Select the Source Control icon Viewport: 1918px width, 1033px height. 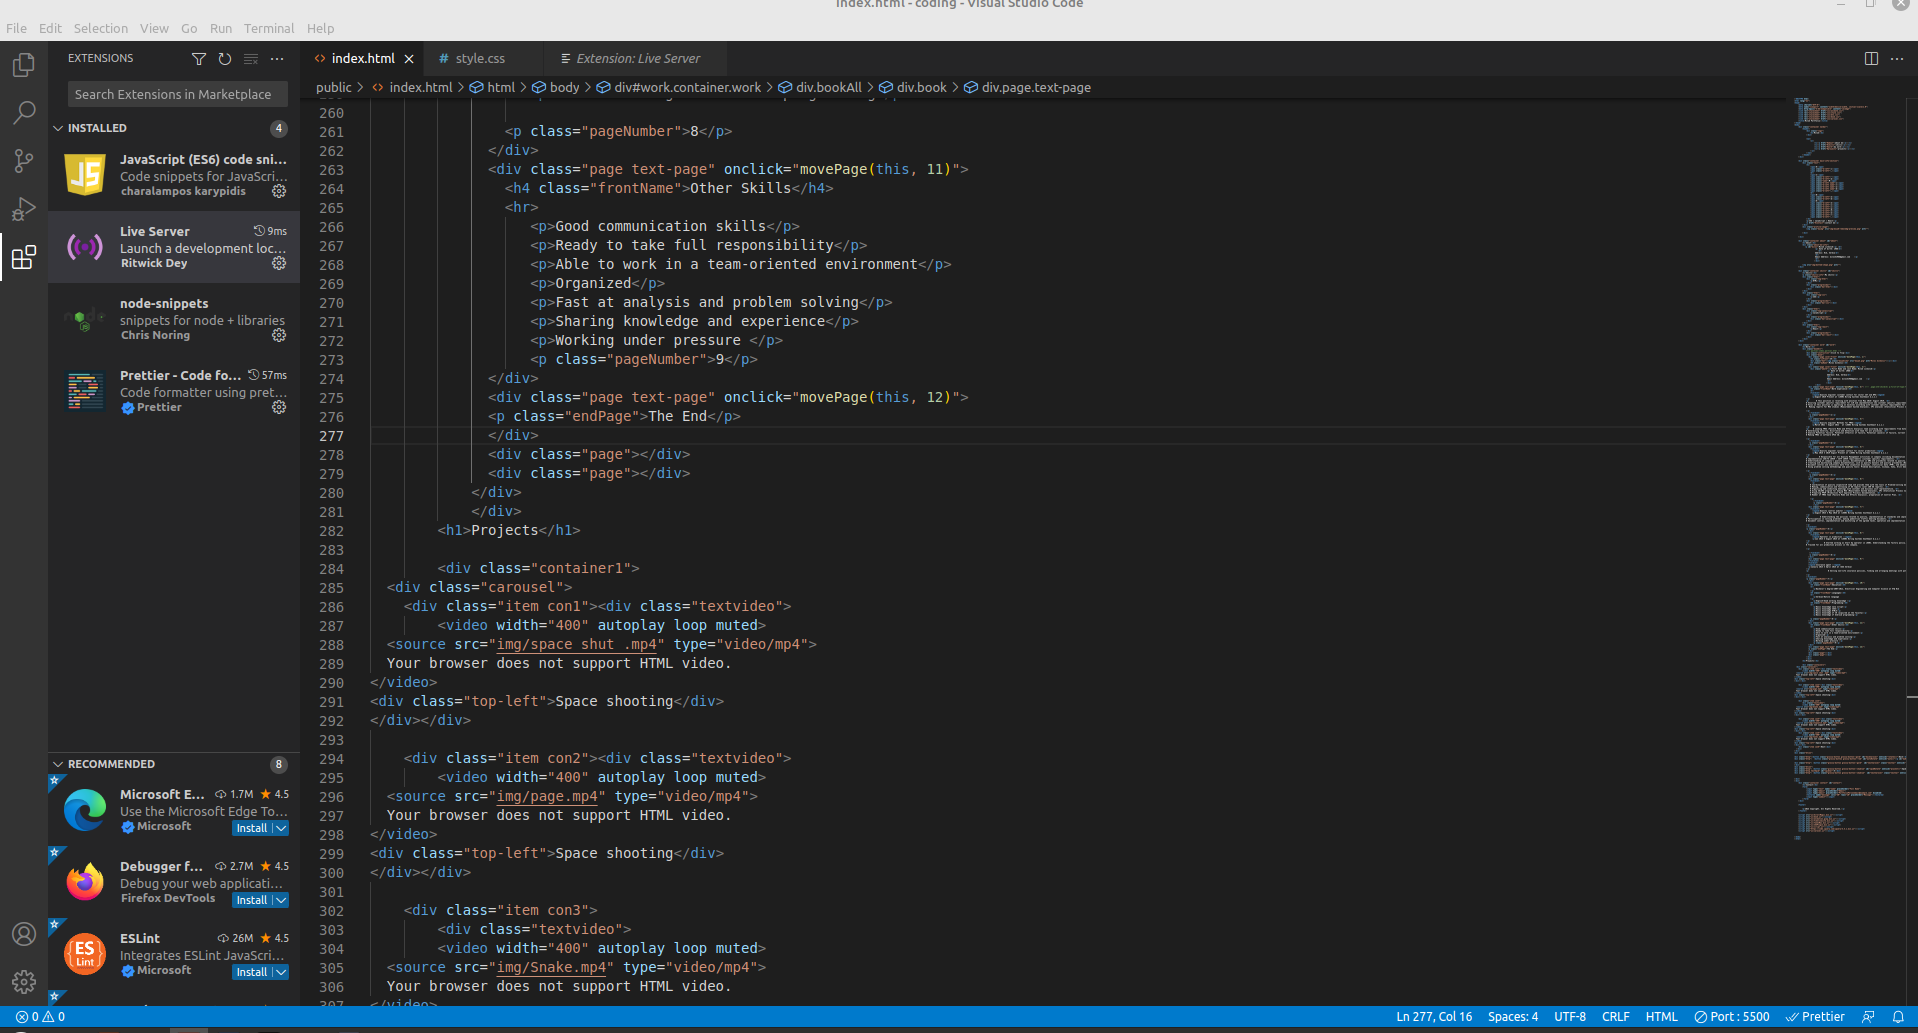23,160
